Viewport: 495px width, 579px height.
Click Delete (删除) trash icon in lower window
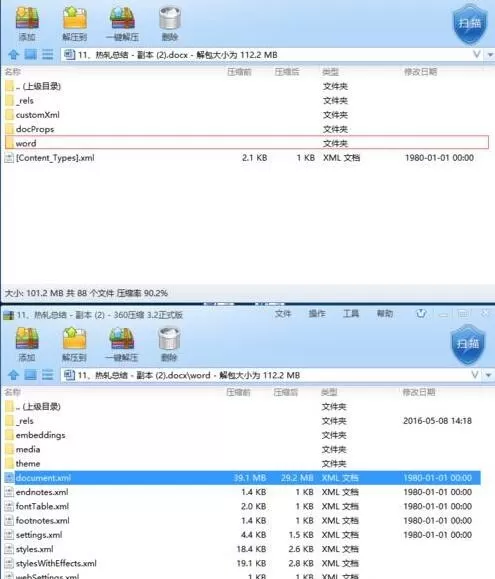[169, 343]
